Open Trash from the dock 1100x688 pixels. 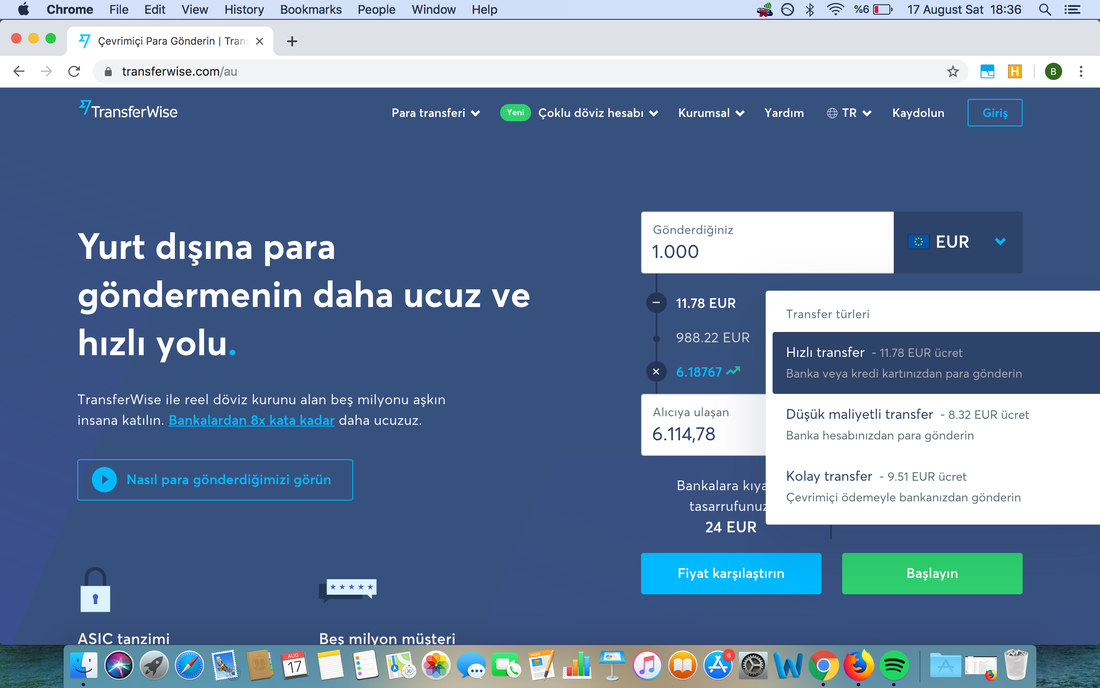[x=1015, y=665]
